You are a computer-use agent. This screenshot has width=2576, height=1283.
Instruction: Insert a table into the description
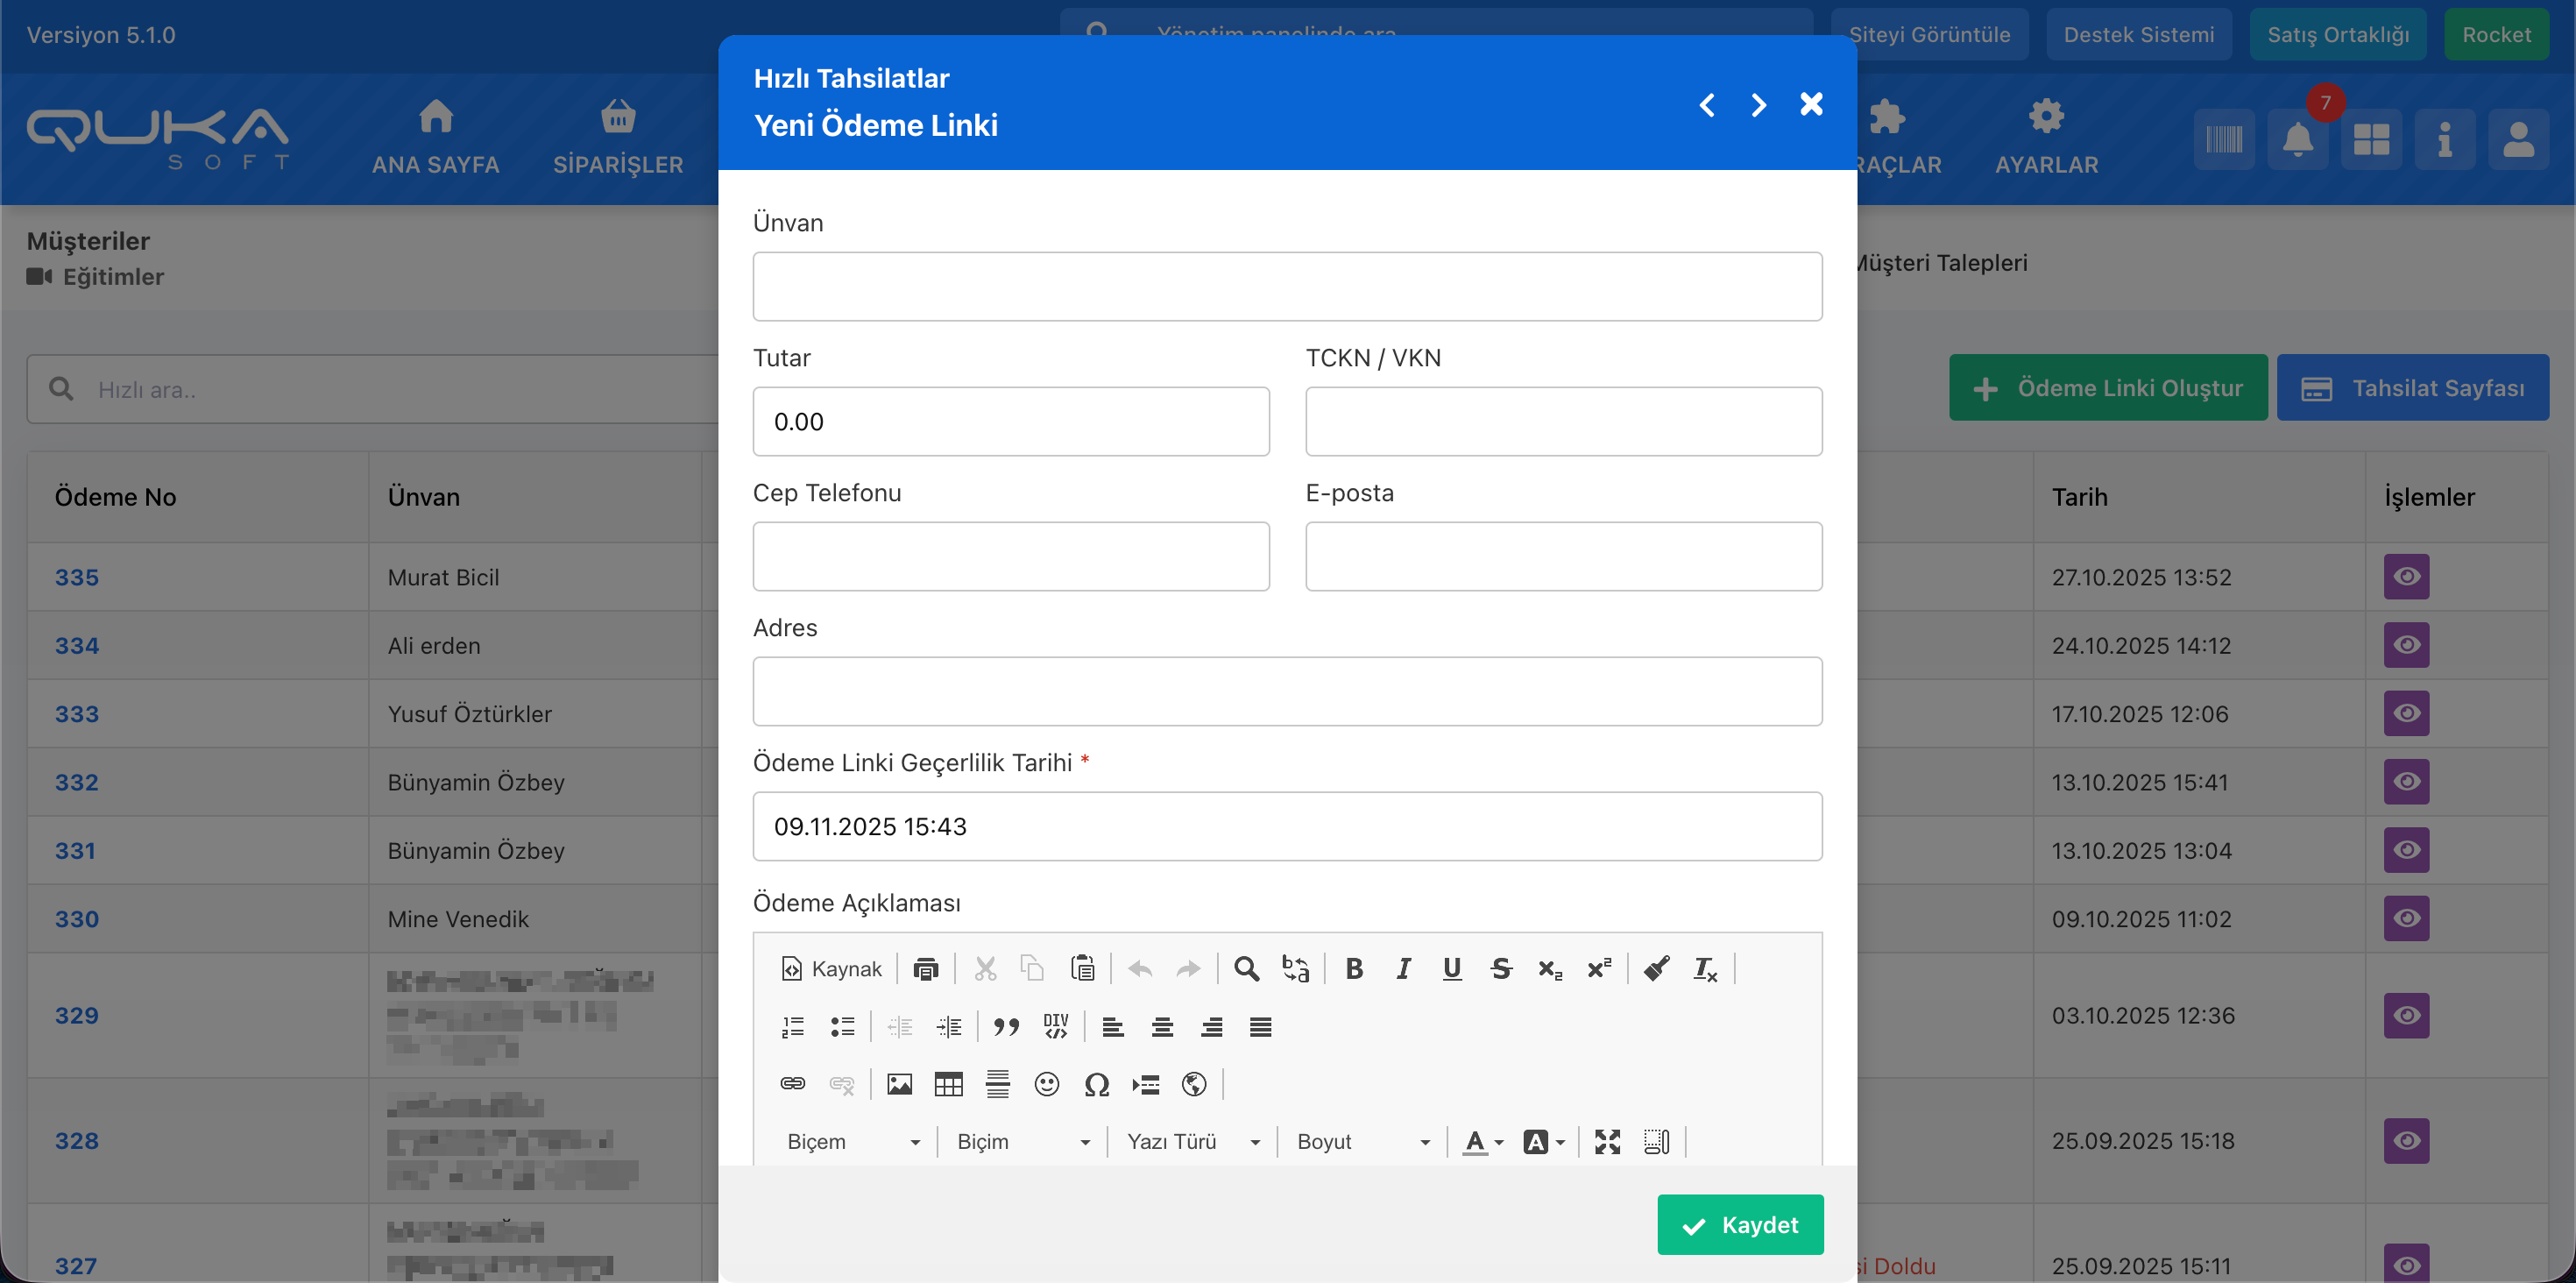pos(948,1084)
